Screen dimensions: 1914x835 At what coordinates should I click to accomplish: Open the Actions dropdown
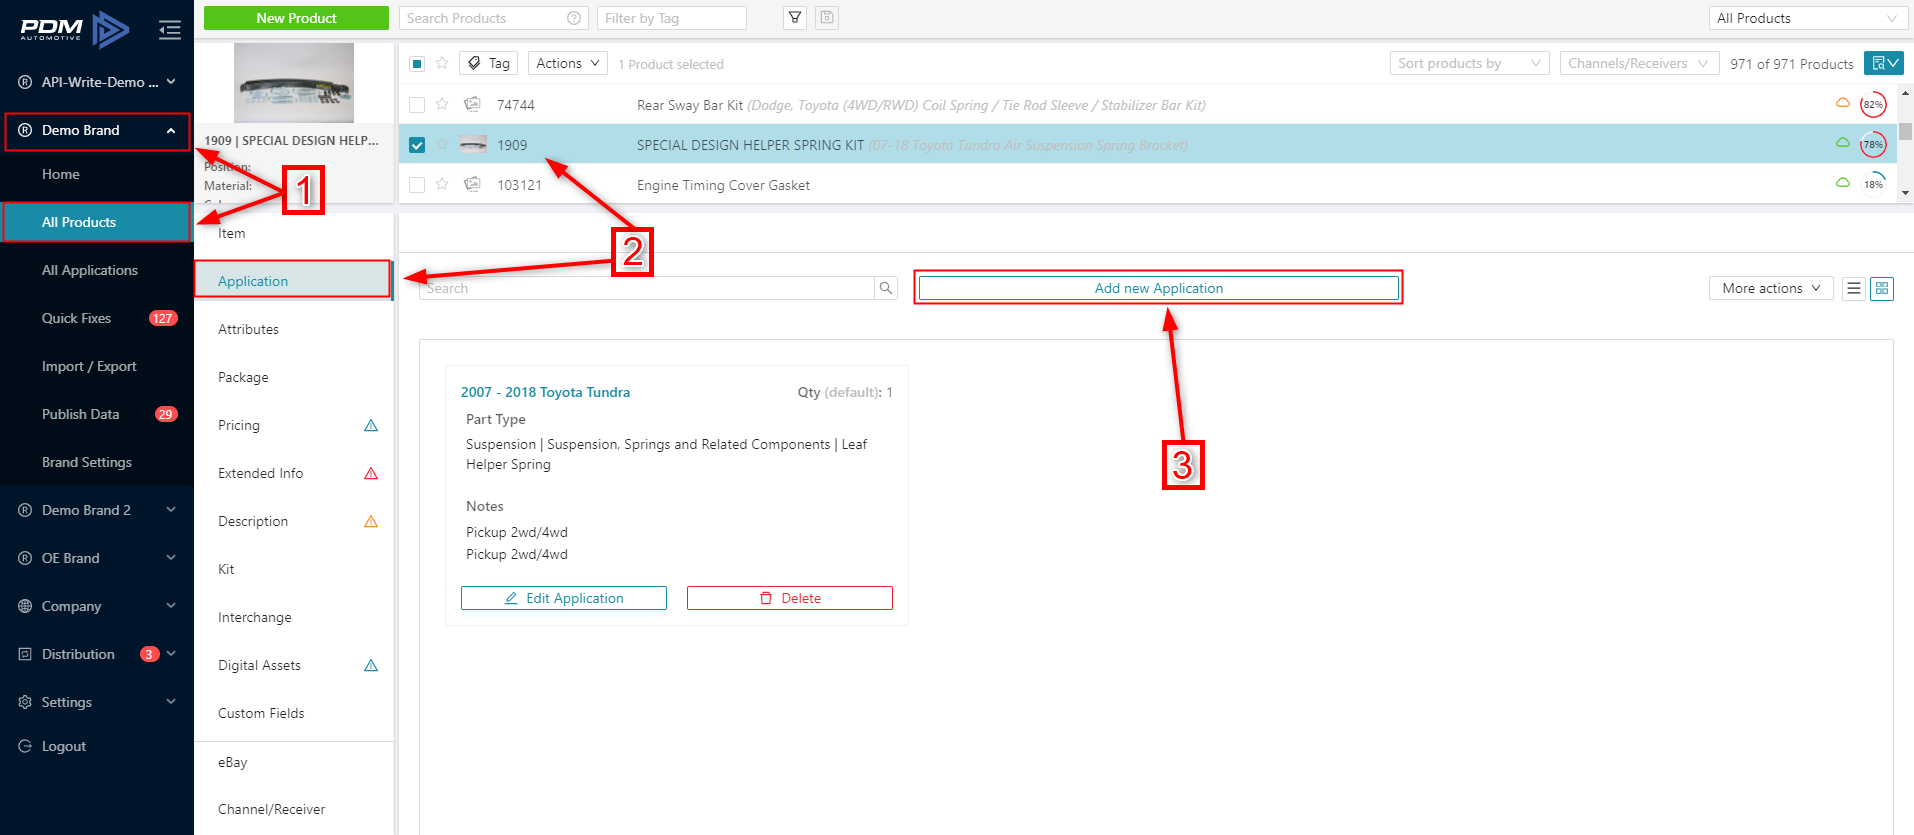567,63
